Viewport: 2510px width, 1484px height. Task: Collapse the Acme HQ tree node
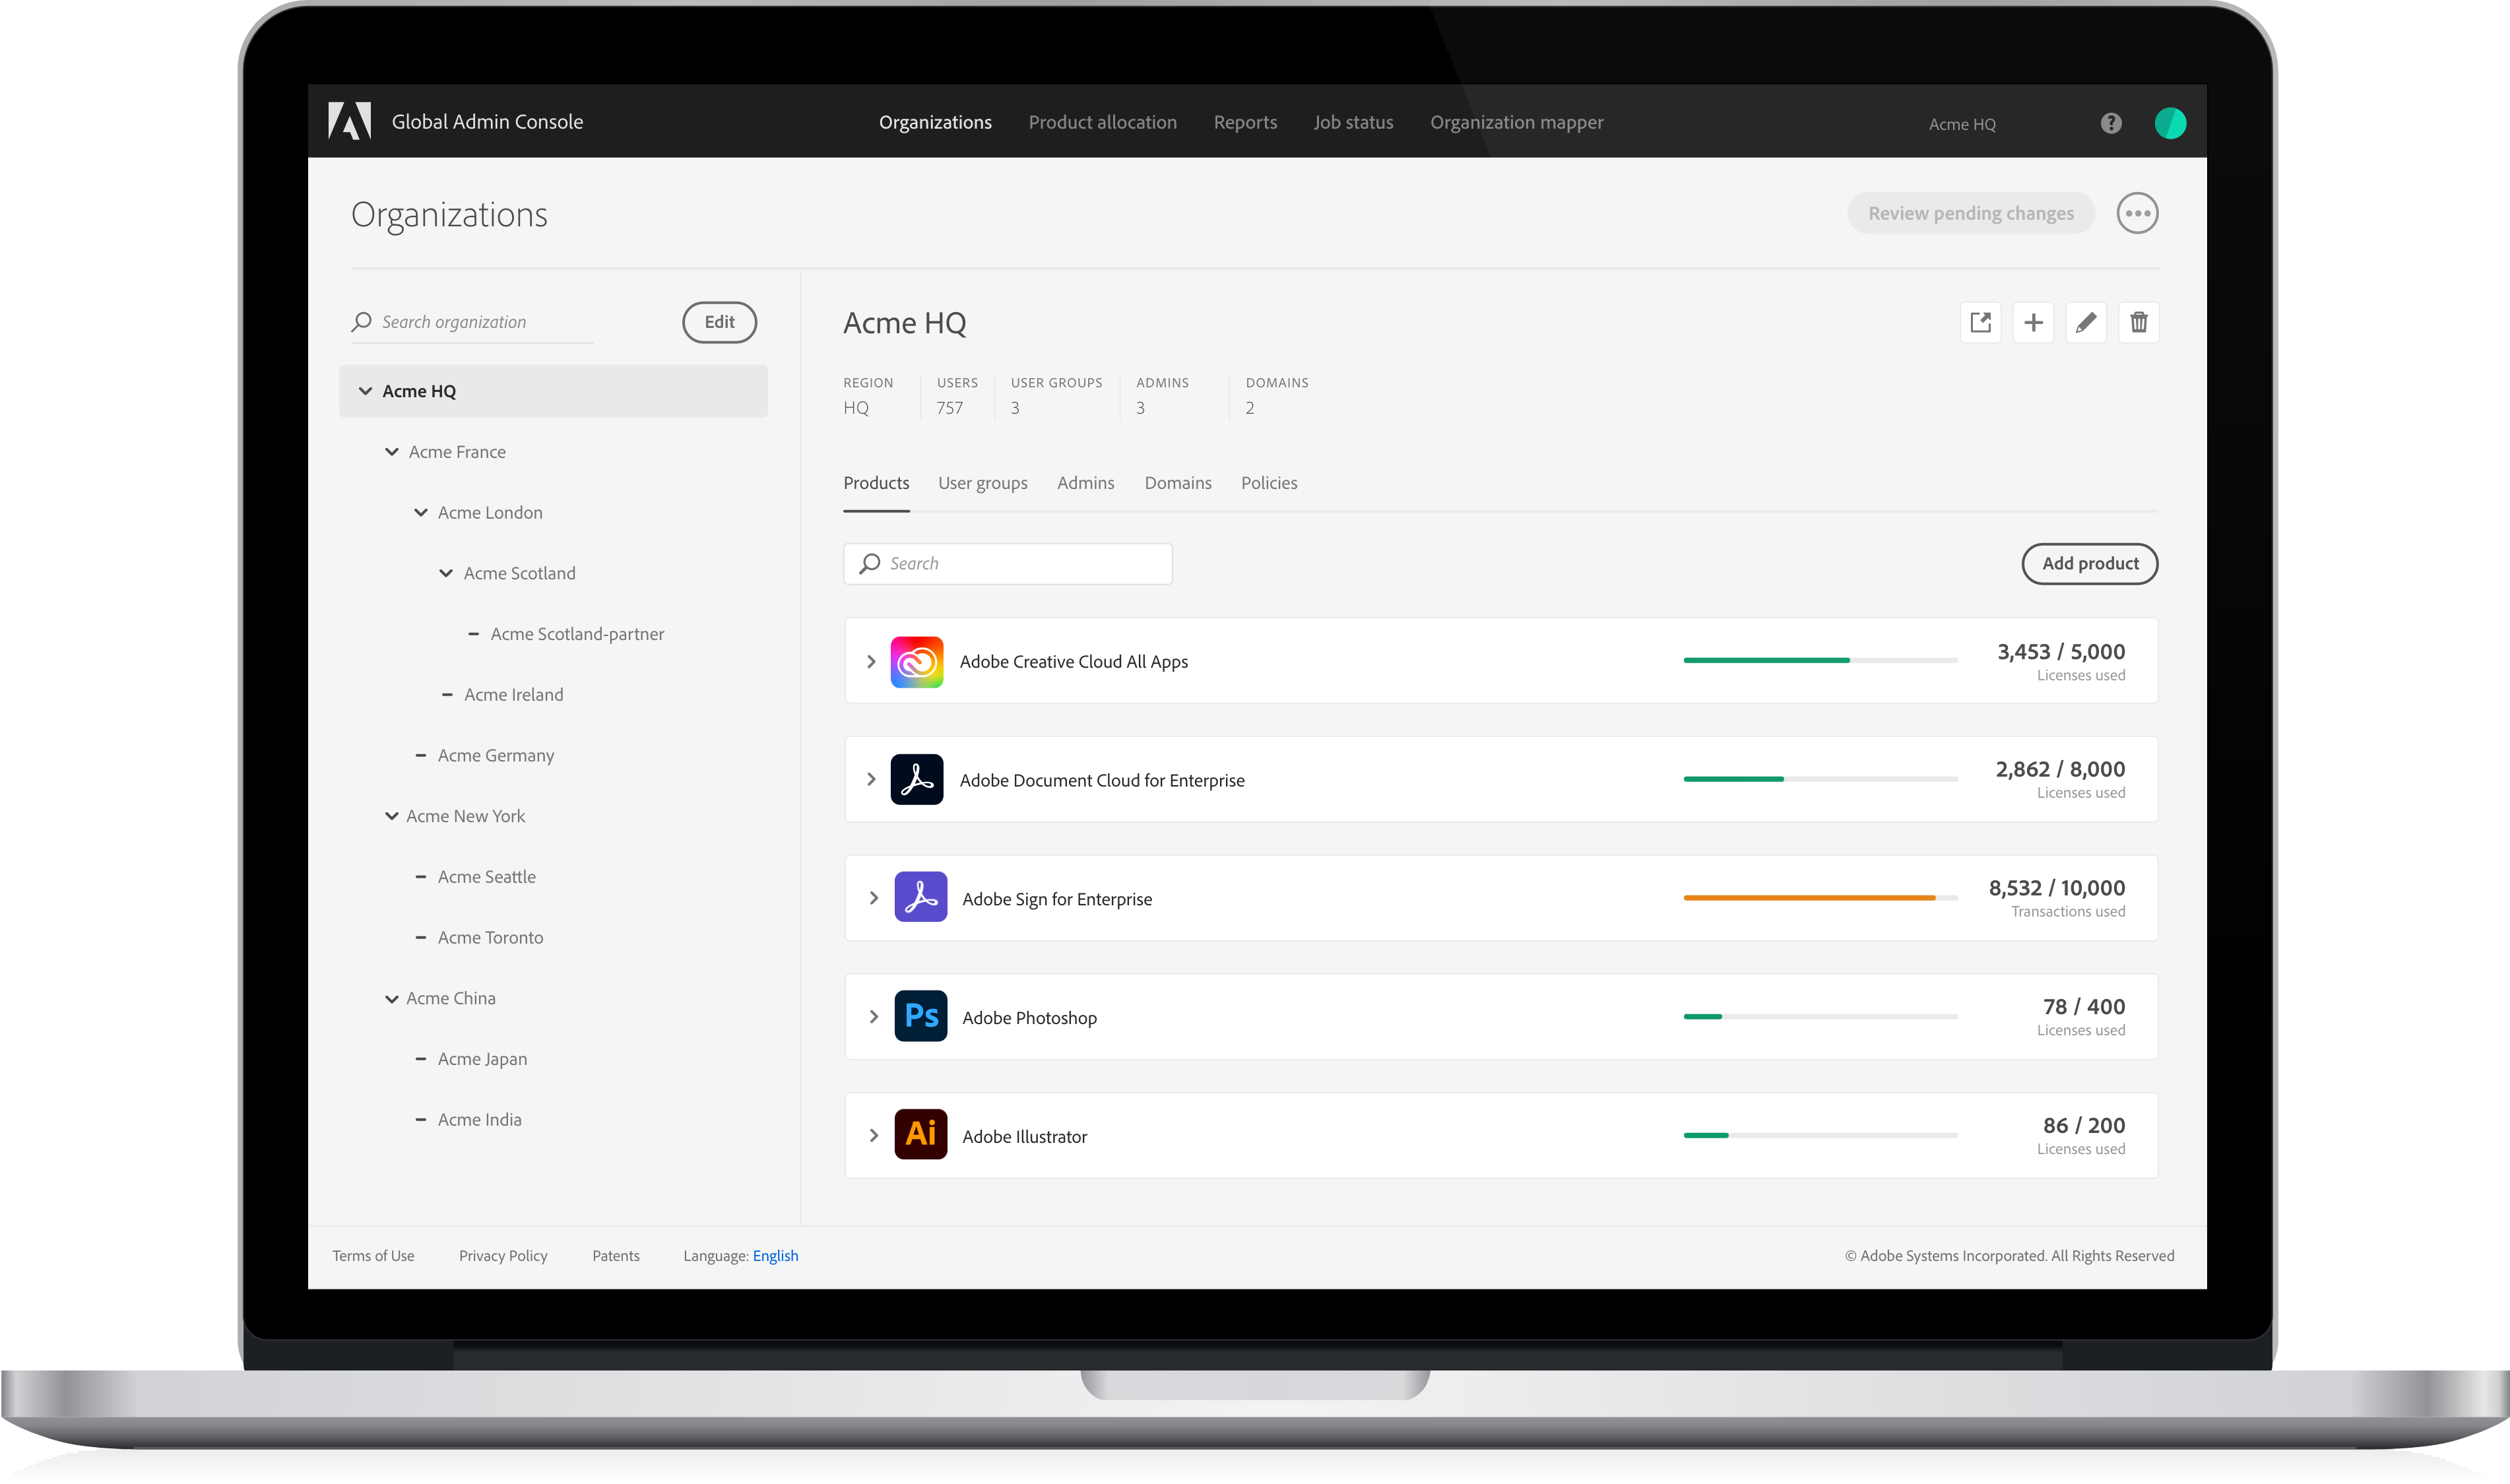click(x=365, y=391)
